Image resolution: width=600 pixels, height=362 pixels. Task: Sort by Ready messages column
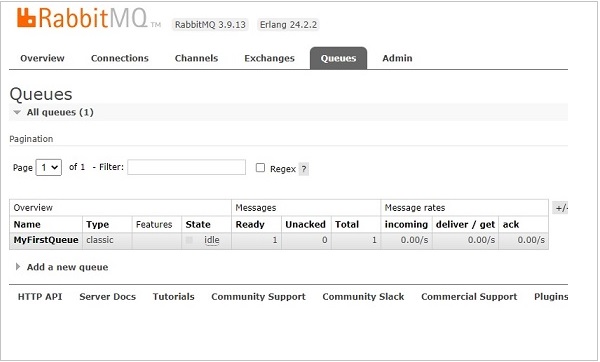(250, 224)
